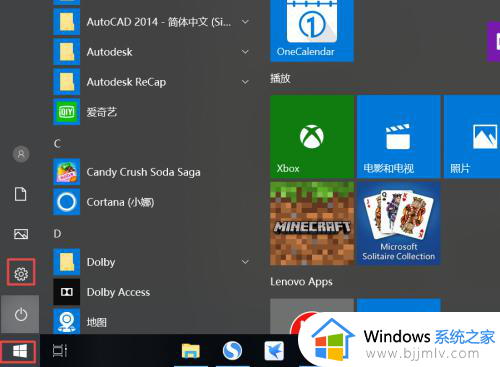Open the Settings gear in Start sidebar
Image resolution: width=500 pixels, height=367 pixels.
pos(21,274)
